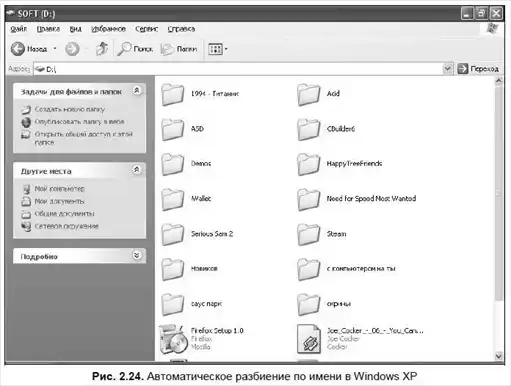The width and height of the screenshot is (511, 386).
Task: Go up one folder level
Action: tap(102, 49)
